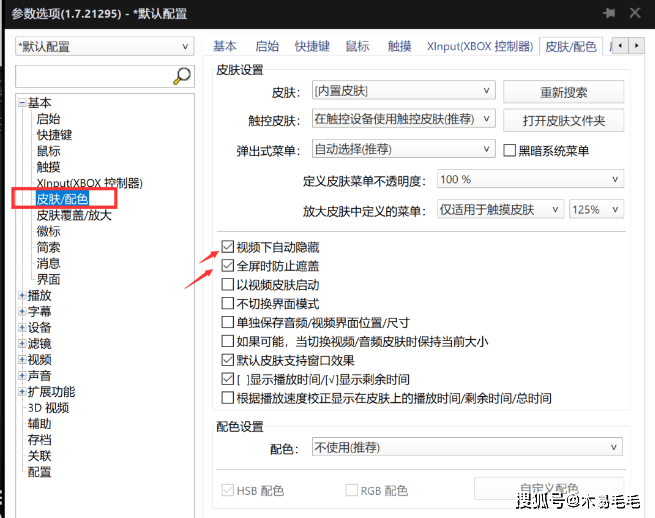Select 皮肤覆盖/放大 in the tree

click(x=74, y=215)
